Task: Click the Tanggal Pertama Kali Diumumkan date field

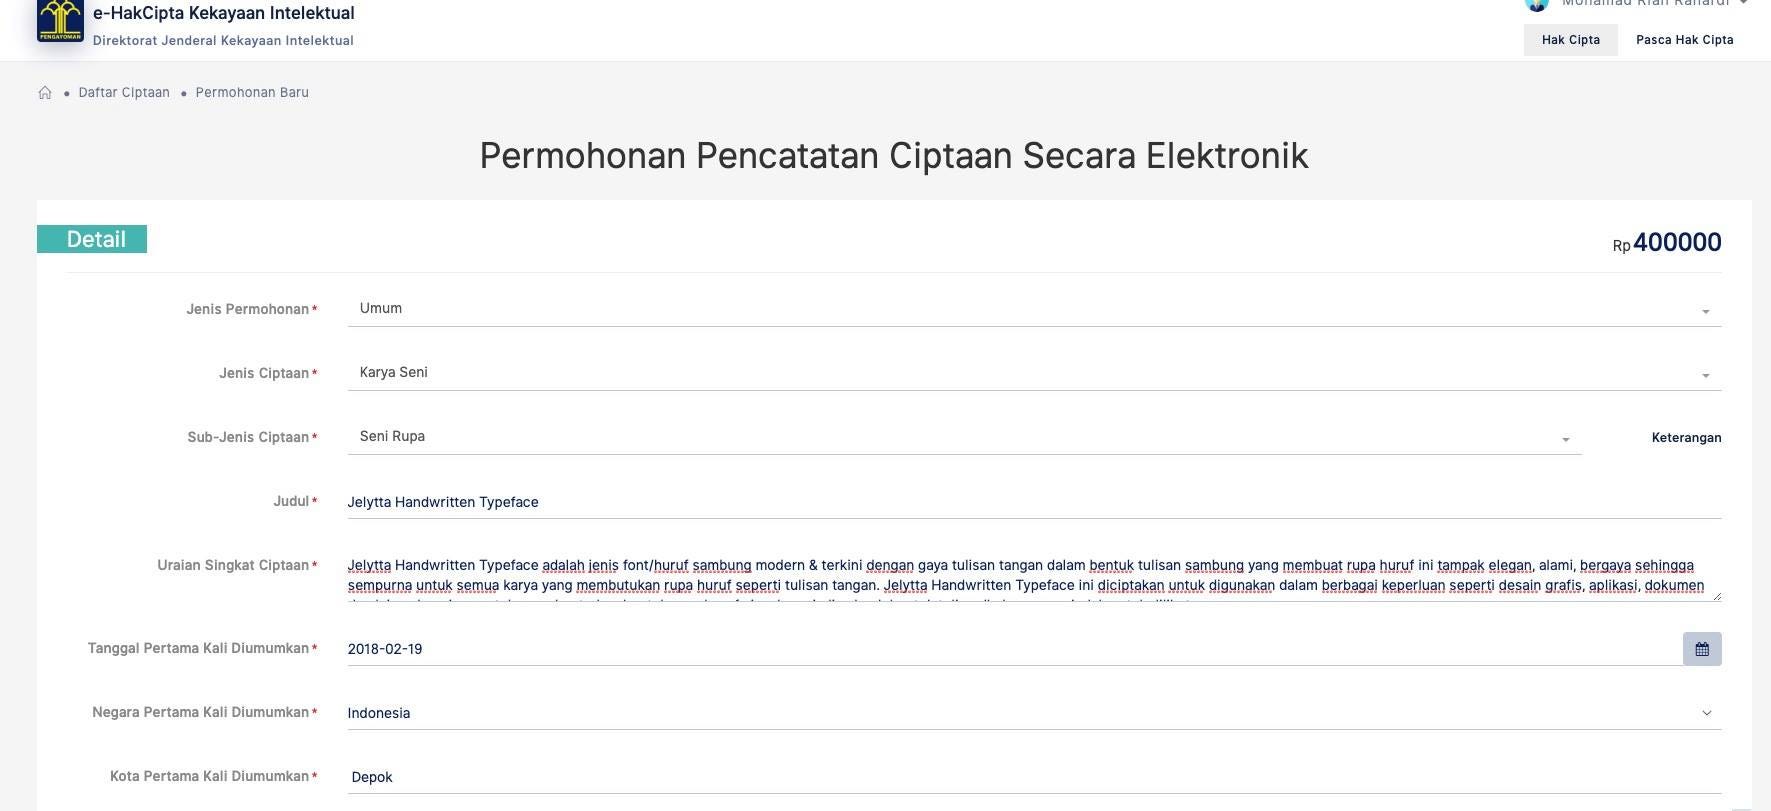Action: pos(1000,649)
